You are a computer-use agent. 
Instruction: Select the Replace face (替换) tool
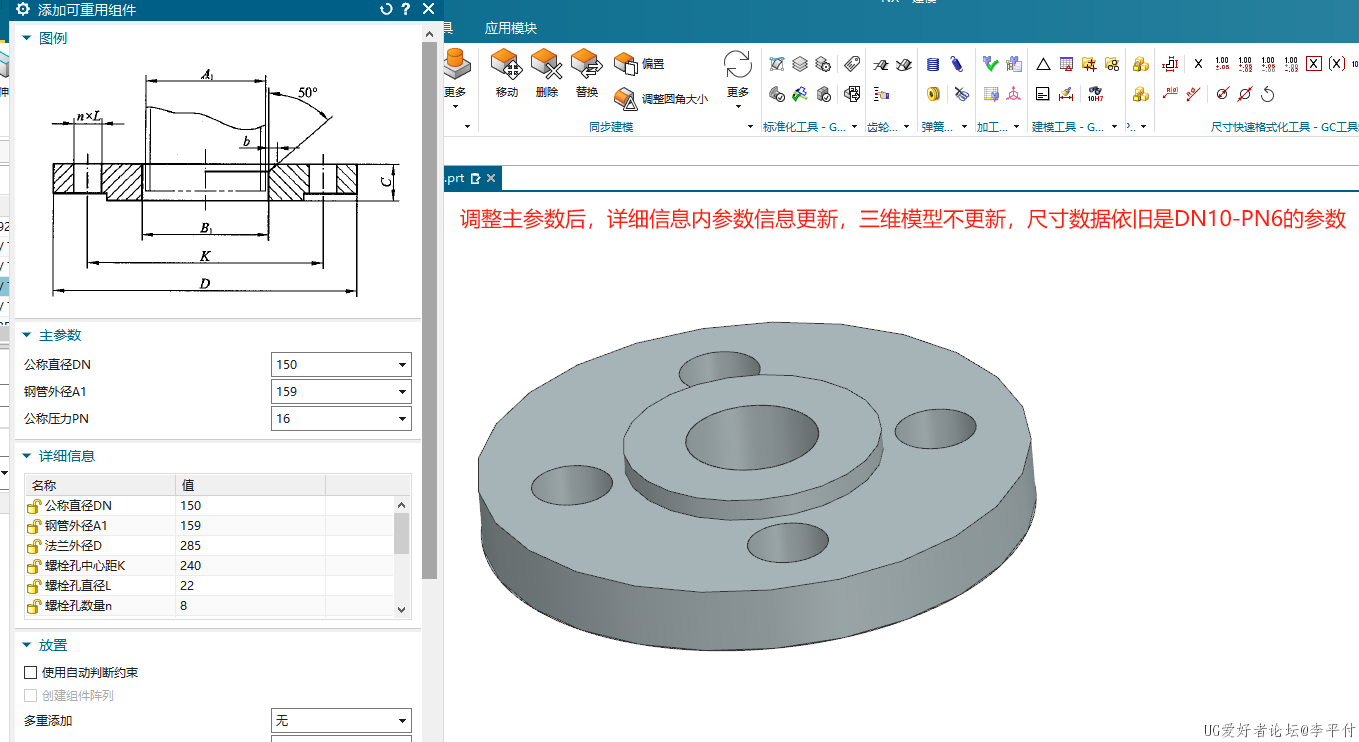pos(587,72)
